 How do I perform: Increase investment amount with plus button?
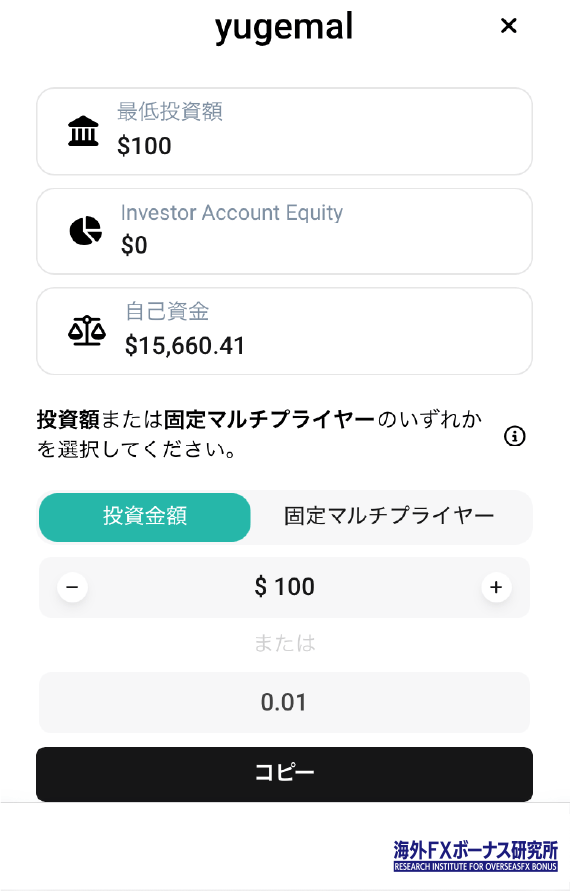(496, 587)
